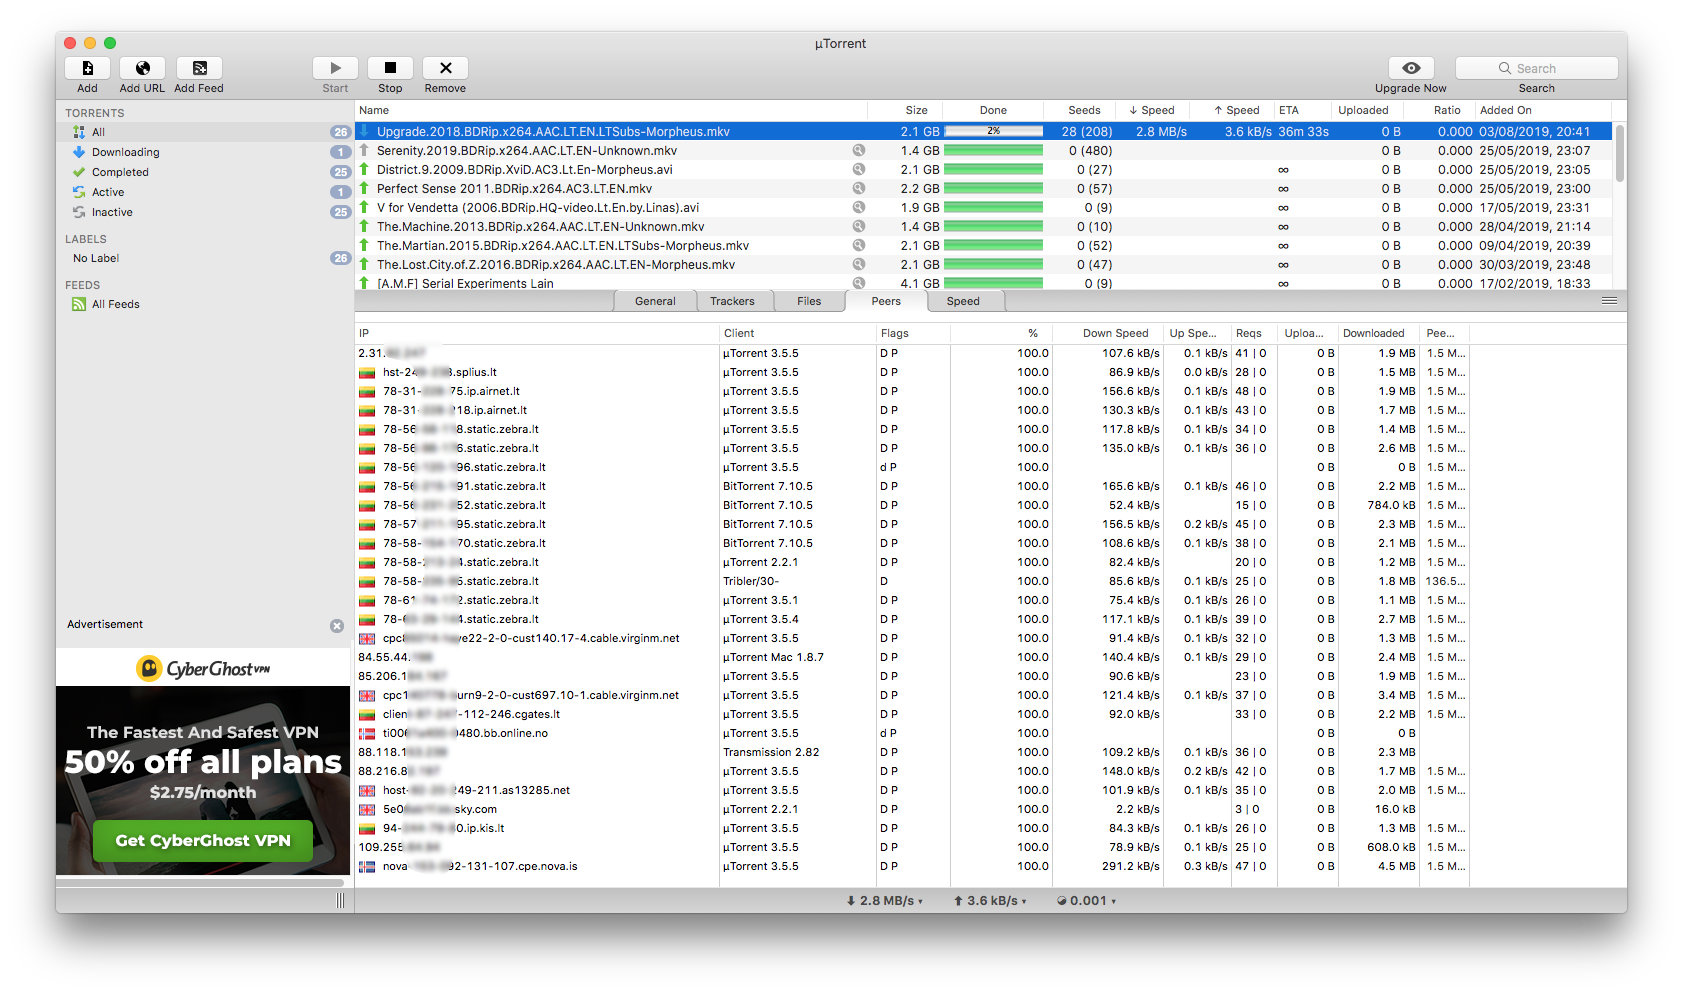Viewport: 1683px width, 993px height.
Task: Click the Upgrade Now eye icon
Action: [x=1410, y=68]
